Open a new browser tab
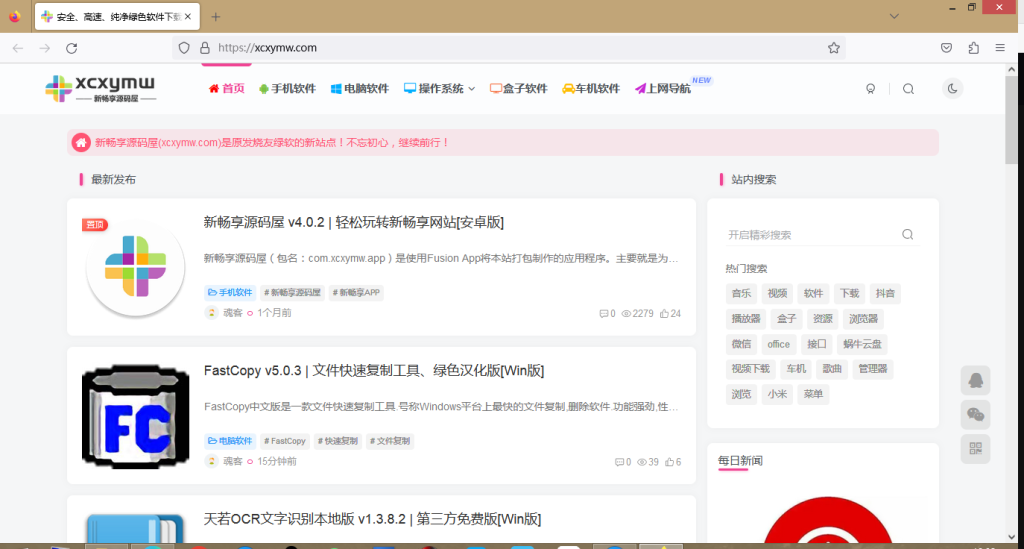Screen dimensions: 1024x549 point(216,17)
